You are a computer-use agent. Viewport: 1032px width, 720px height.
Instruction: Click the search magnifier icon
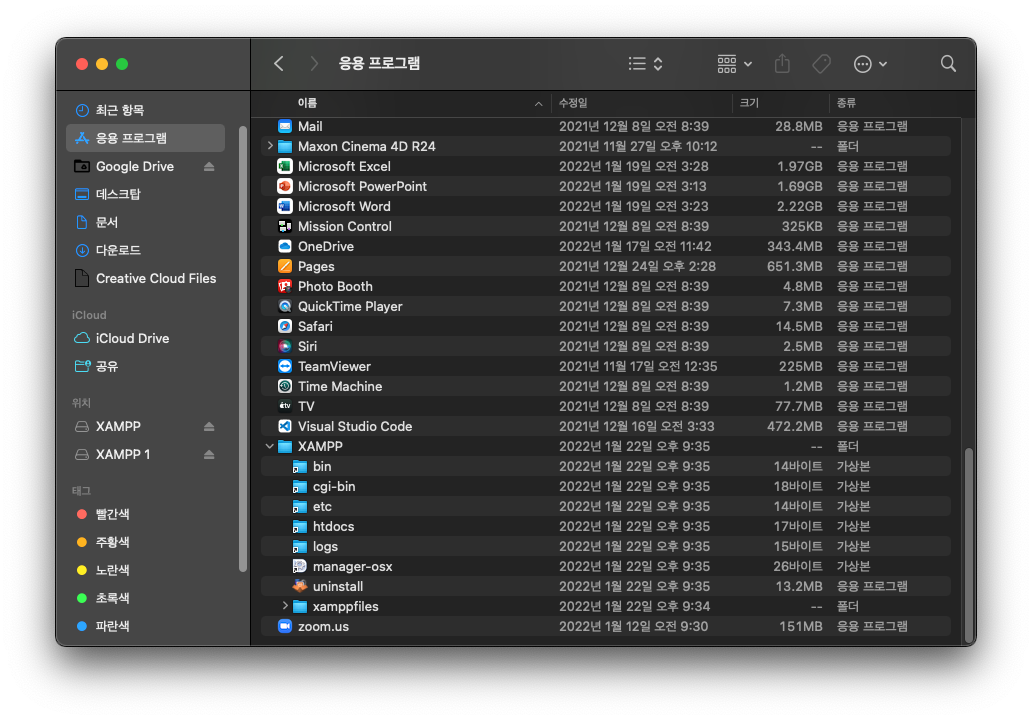pyautogui.click(x=948, y=64)
